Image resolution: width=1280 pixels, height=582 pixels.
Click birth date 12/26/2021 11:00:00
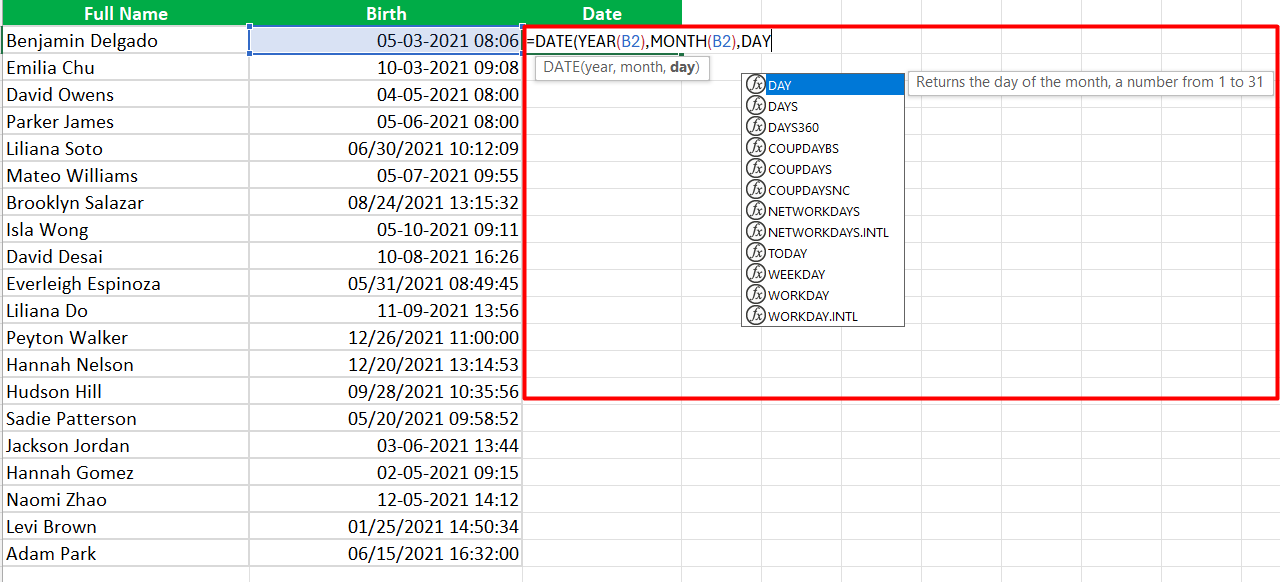386,338
